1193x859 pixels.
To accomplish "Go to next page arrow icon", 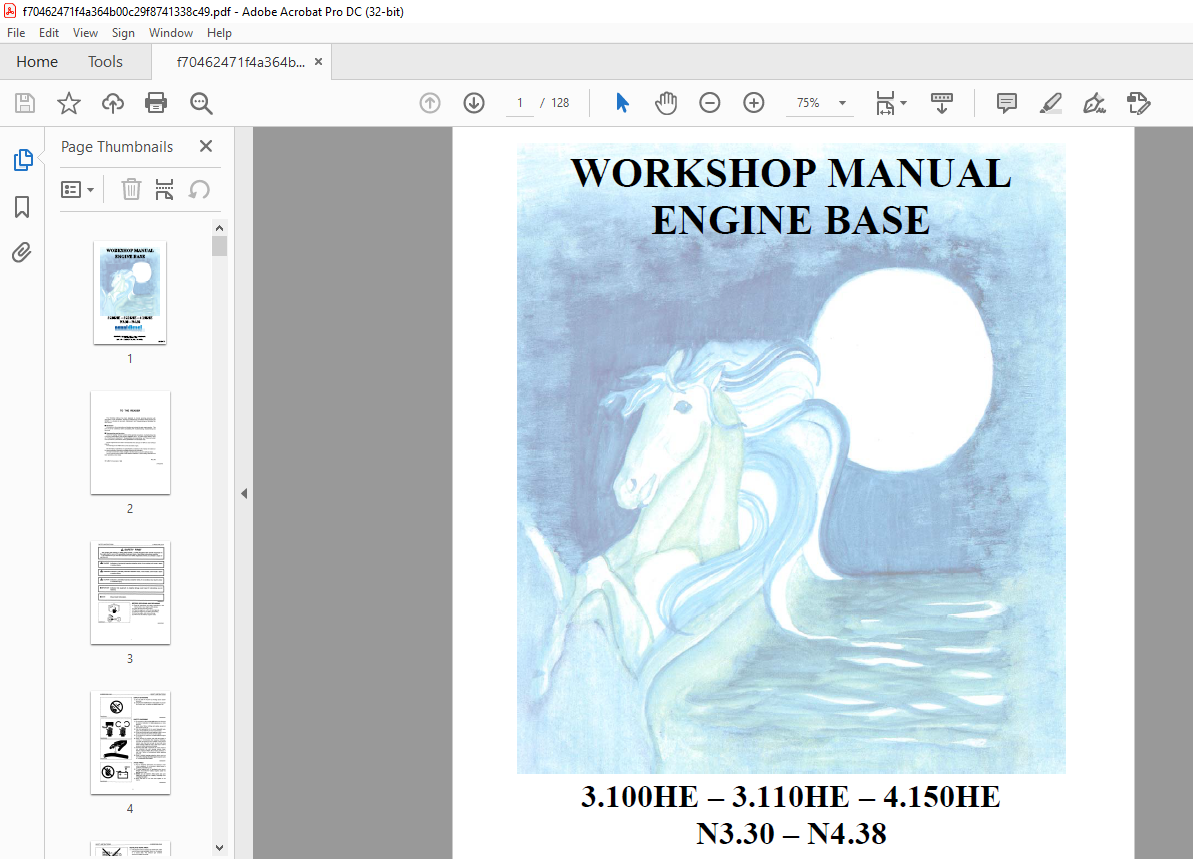I will pos(474,103).
